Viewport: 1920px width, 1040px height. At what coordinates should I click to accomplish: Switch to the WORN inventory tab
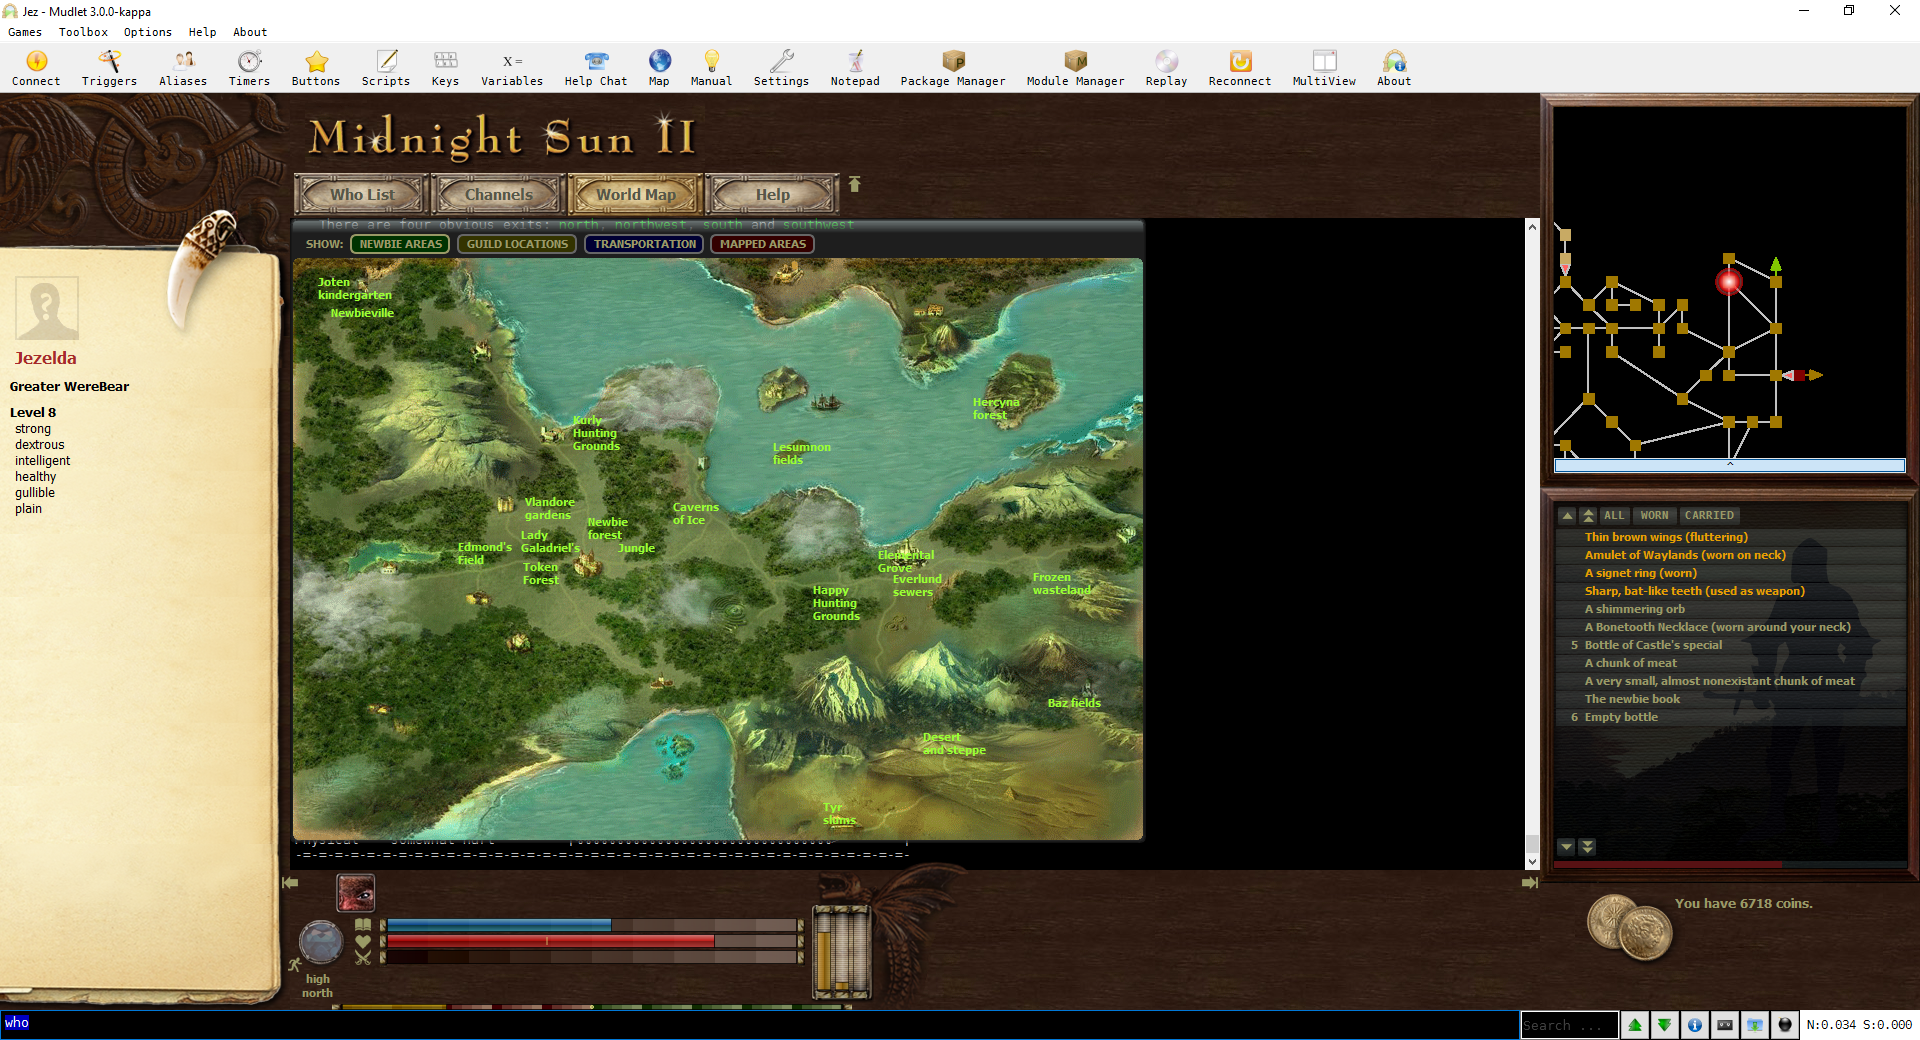click(1654, 515)
